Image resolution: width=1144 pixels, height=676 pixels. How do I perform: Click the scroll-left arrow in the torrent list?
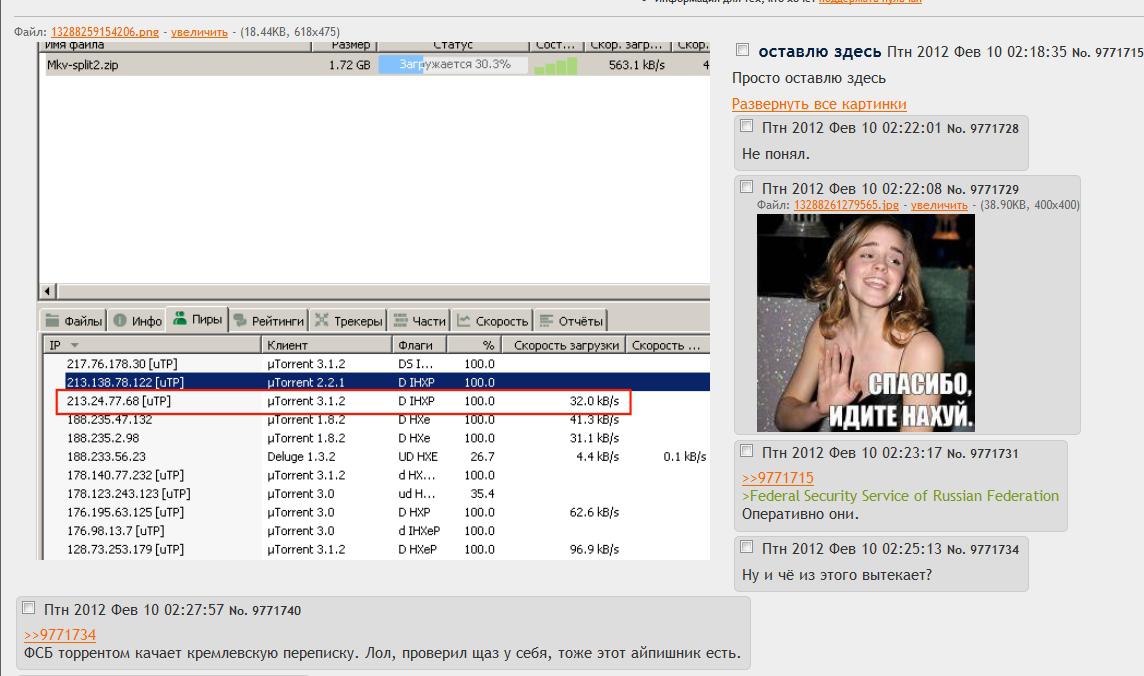pyautogui.click(x=47, y=292)
